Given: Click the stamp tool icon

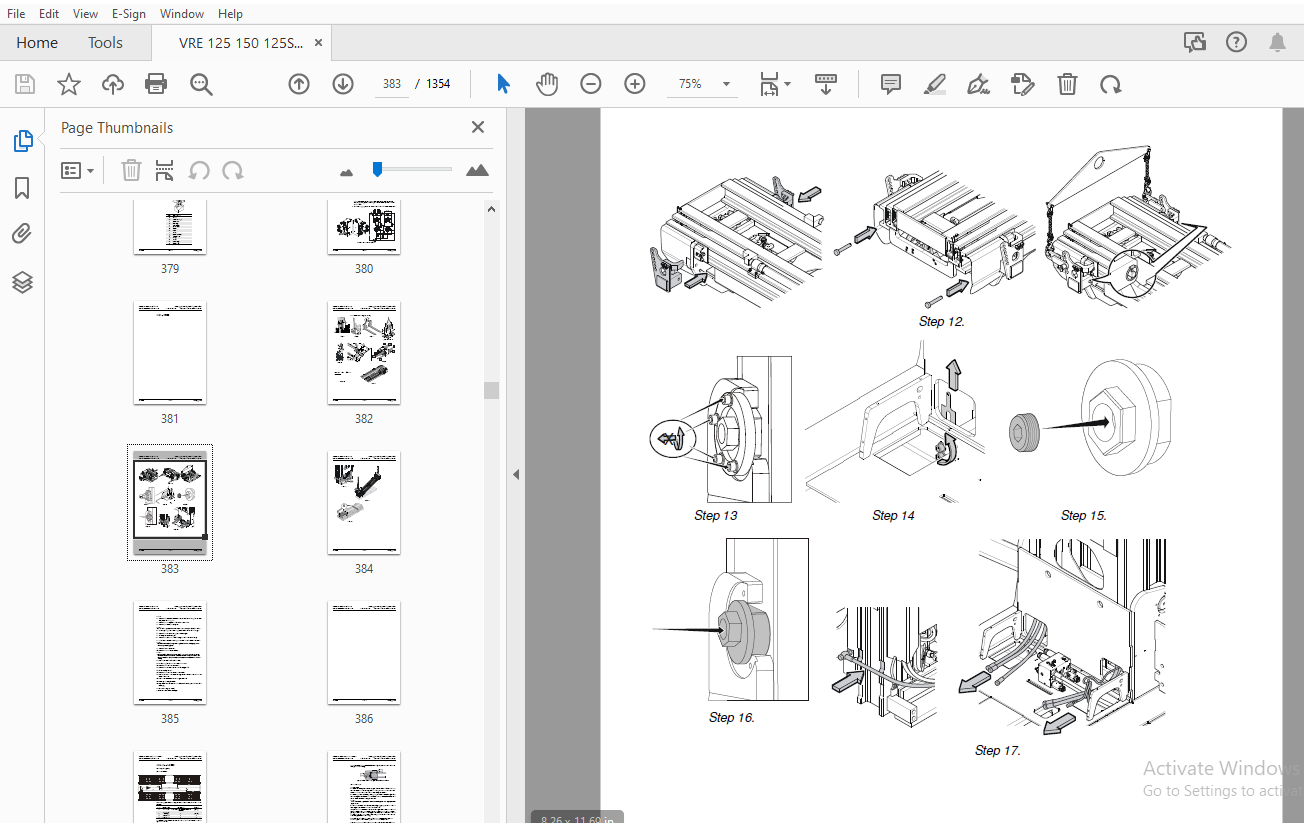Looking at the screenshot, I should coord(1022,84).
